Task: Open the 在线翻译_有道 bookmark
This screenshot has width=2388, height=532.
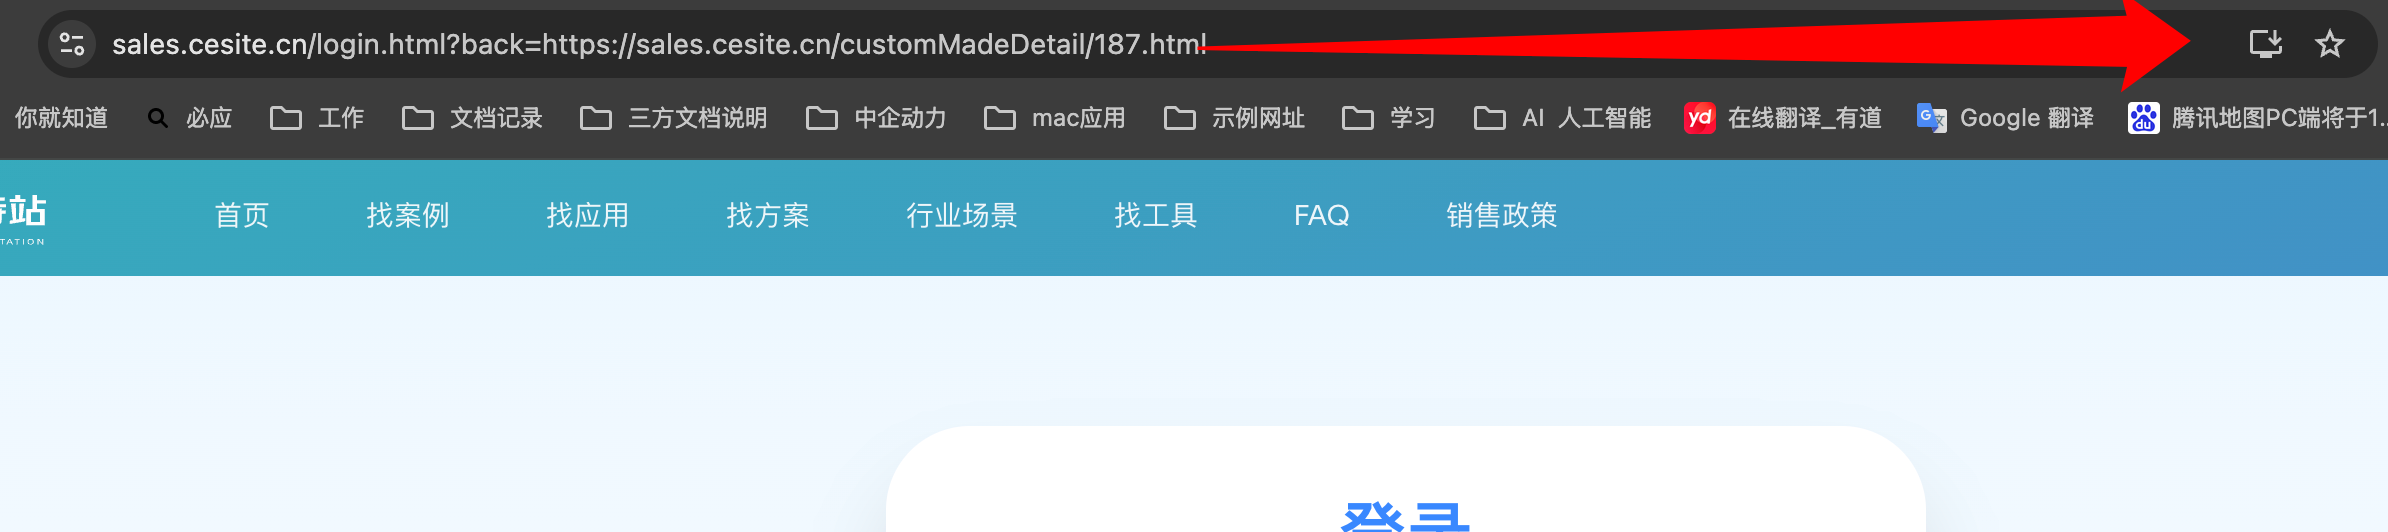Action: click(1783, 118)
